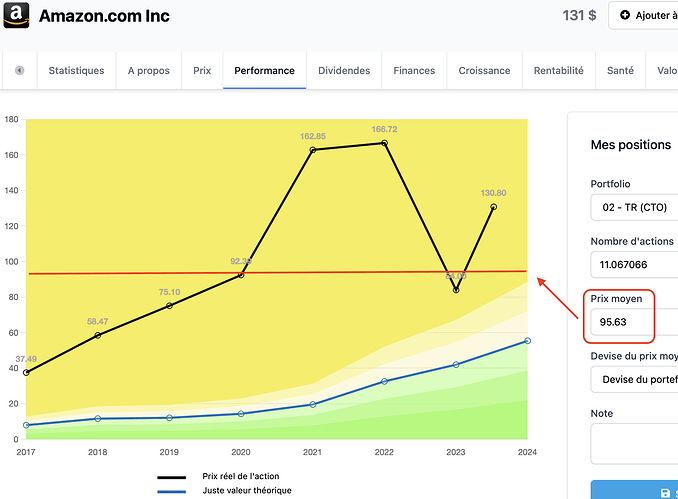Image resolution: width=678 pixels, height=499 pixels.
Task: Switch to the A propos tab
Action: pos(149,70)
